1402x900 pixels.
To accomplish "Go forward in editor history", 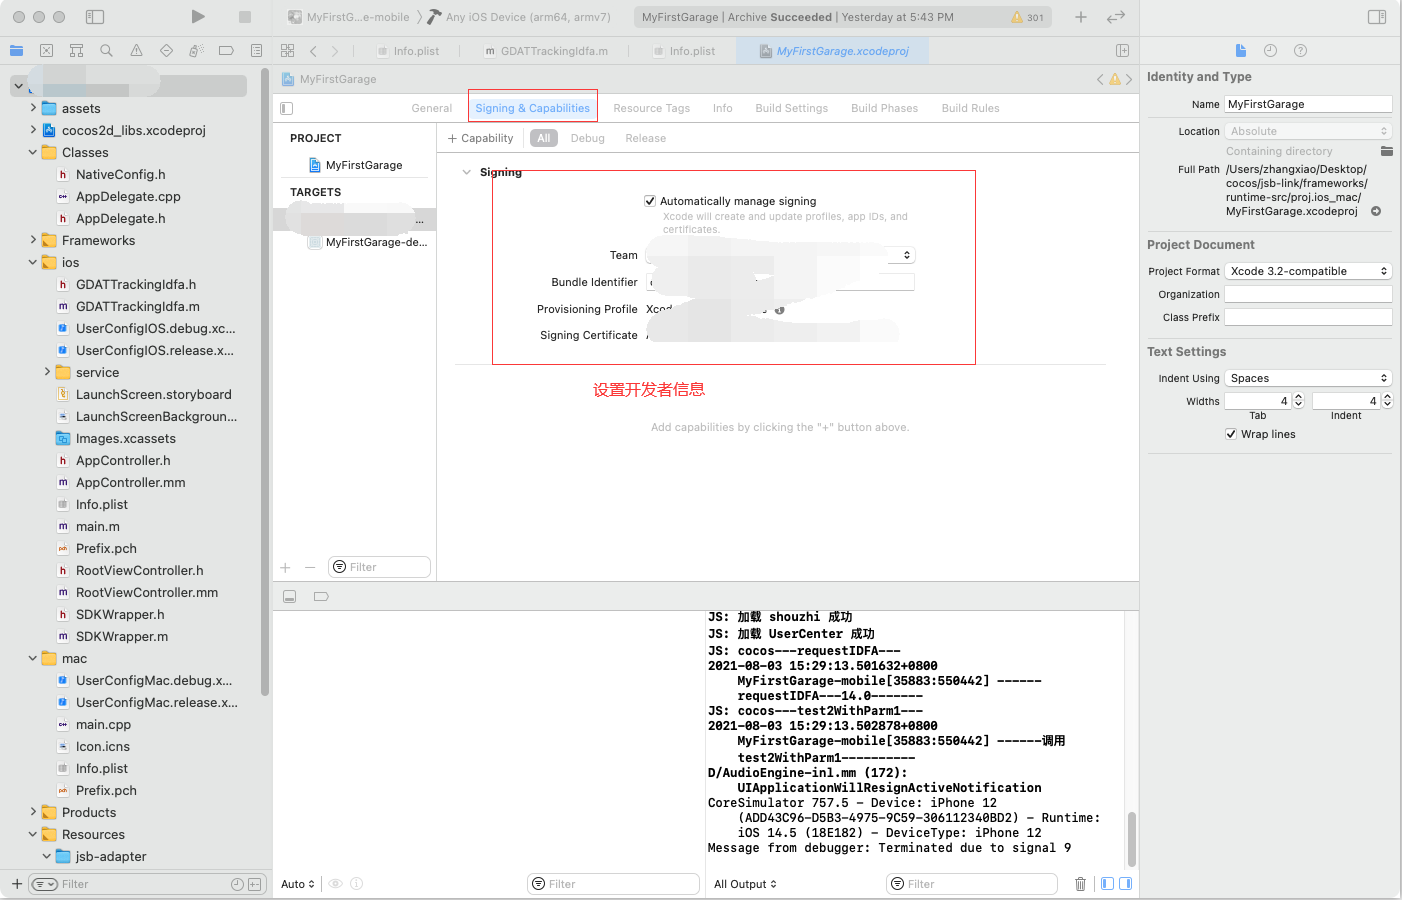I will [x=335, y=51].
